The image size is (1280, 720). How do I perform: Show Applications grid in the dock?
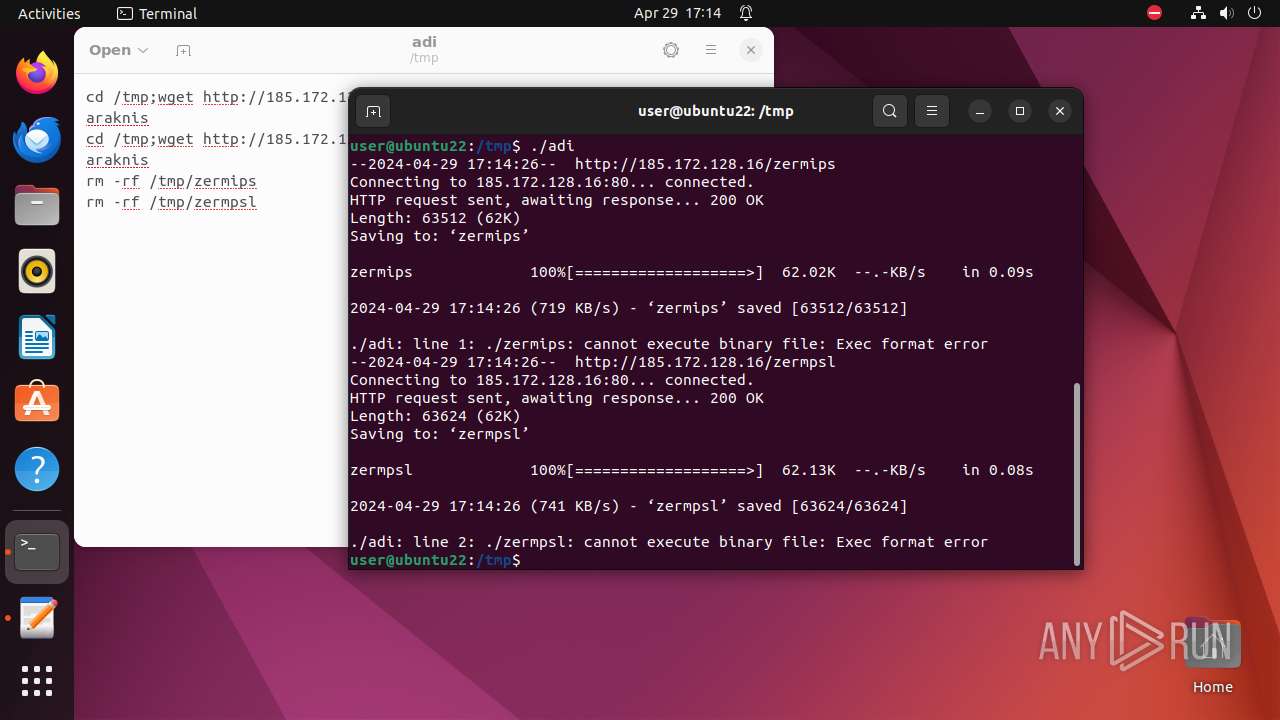(x=37, y=681)
